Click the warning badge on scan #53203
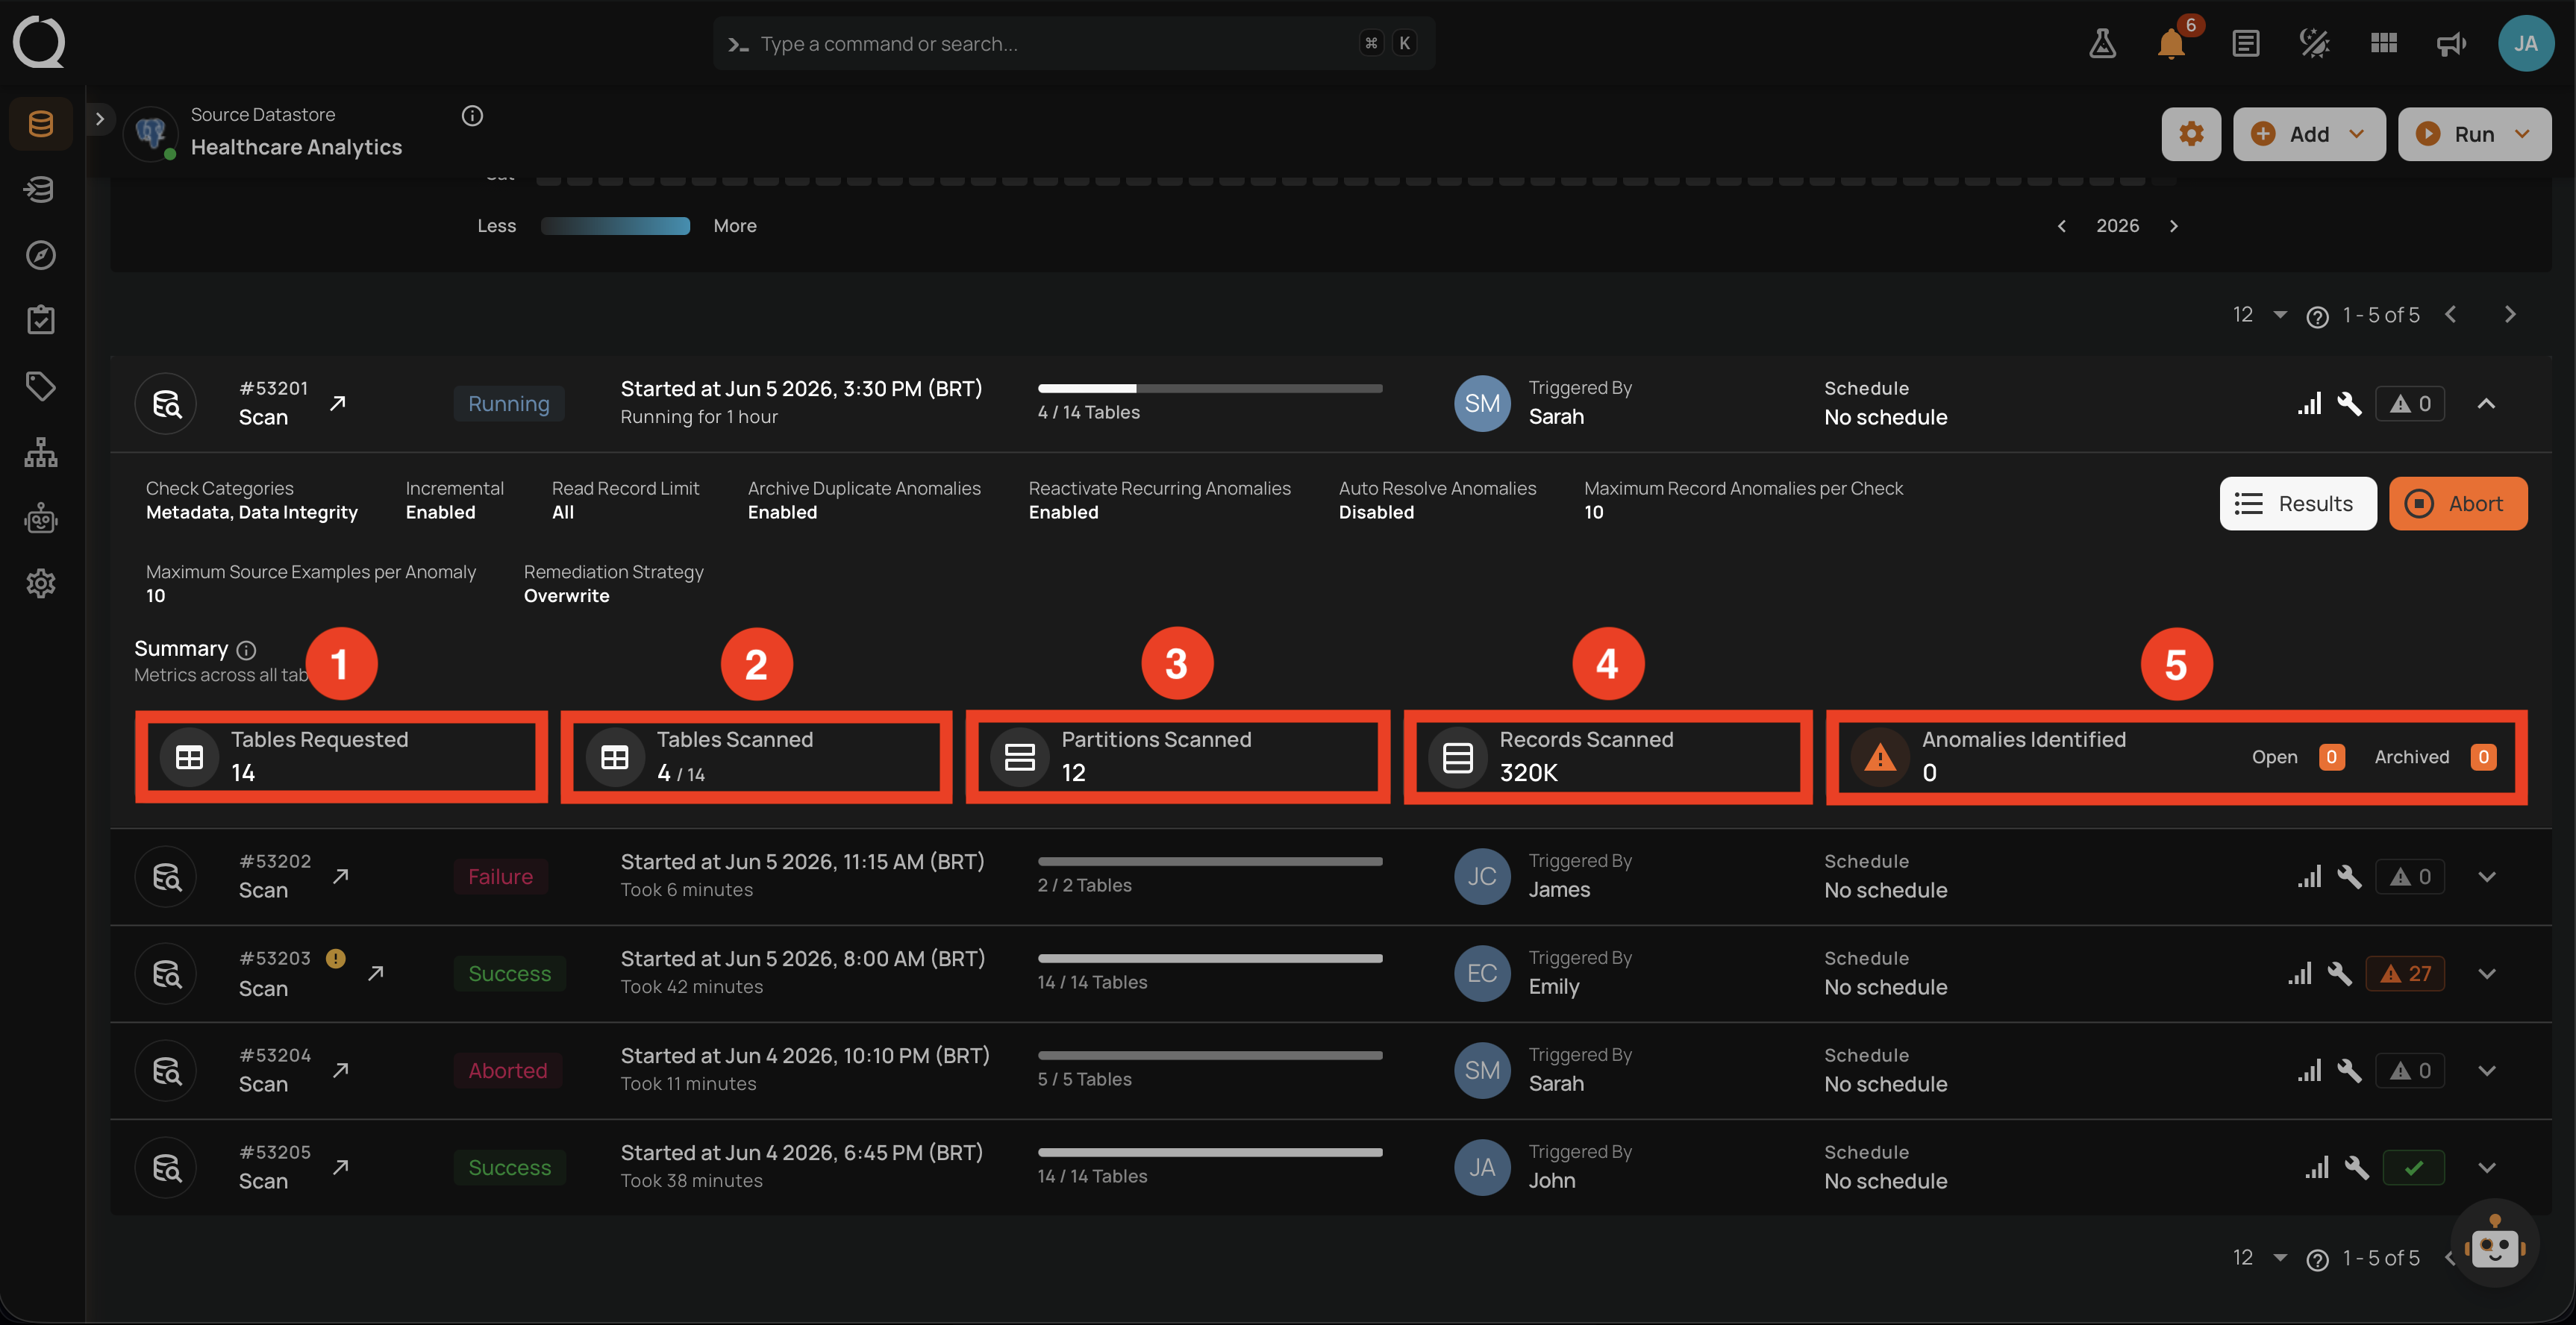The height and width of the screenshot is (1325, 2576). click(x=336, y=958)
